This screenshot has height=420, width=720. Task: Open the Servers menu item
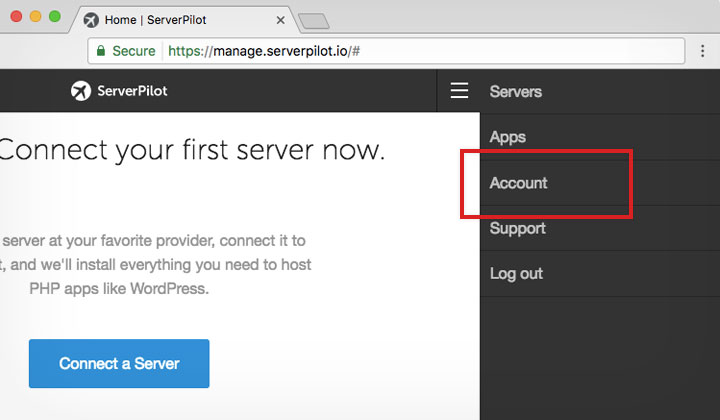600,91
